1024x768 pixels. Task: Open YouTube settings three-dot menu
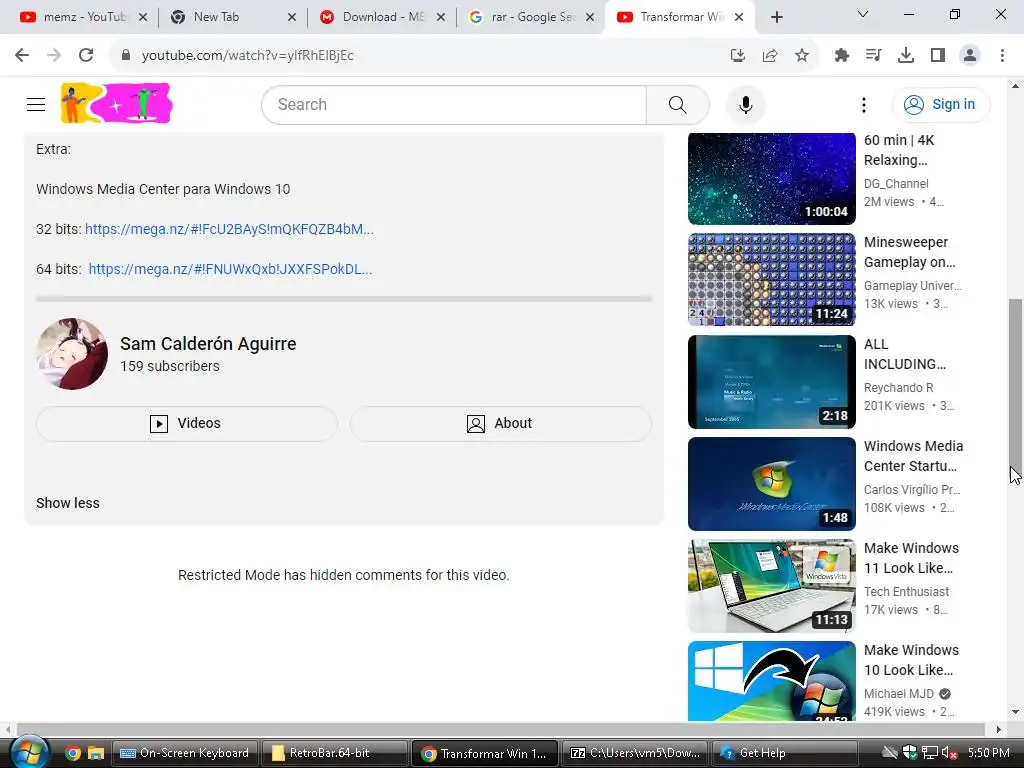[x=863, y=104]
